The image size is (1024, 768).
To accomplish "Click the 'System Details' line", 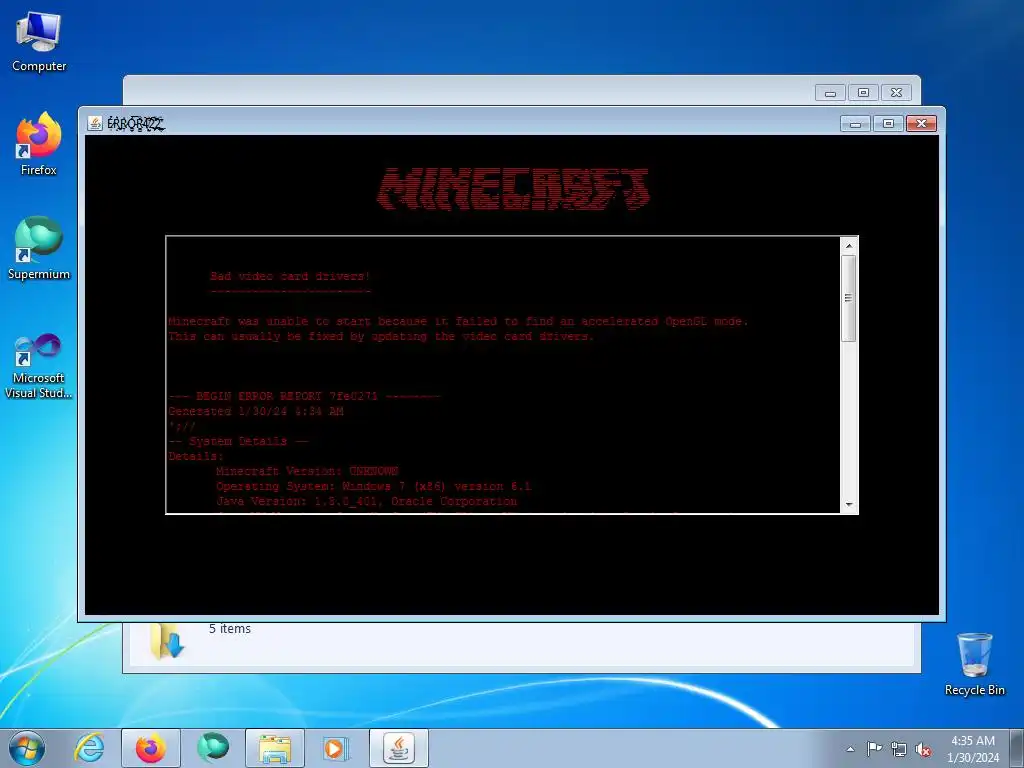I will tap(238, 441).
